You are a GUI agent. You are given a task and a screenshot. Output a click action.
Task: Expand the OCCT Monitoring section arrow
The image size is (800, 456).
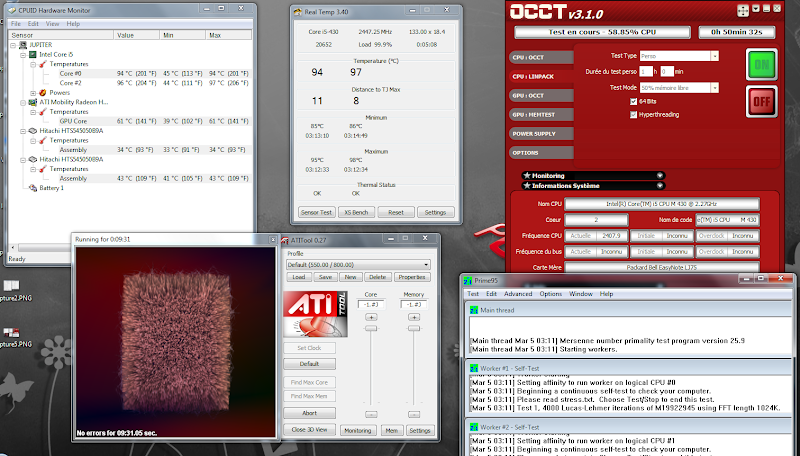(660, 175)
